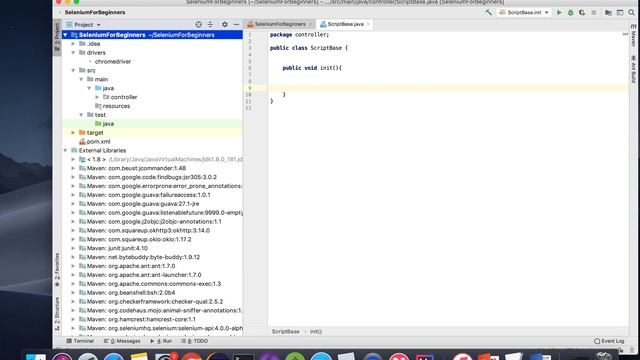
Task: Click the init method name in code
Action: click(326, 68)
